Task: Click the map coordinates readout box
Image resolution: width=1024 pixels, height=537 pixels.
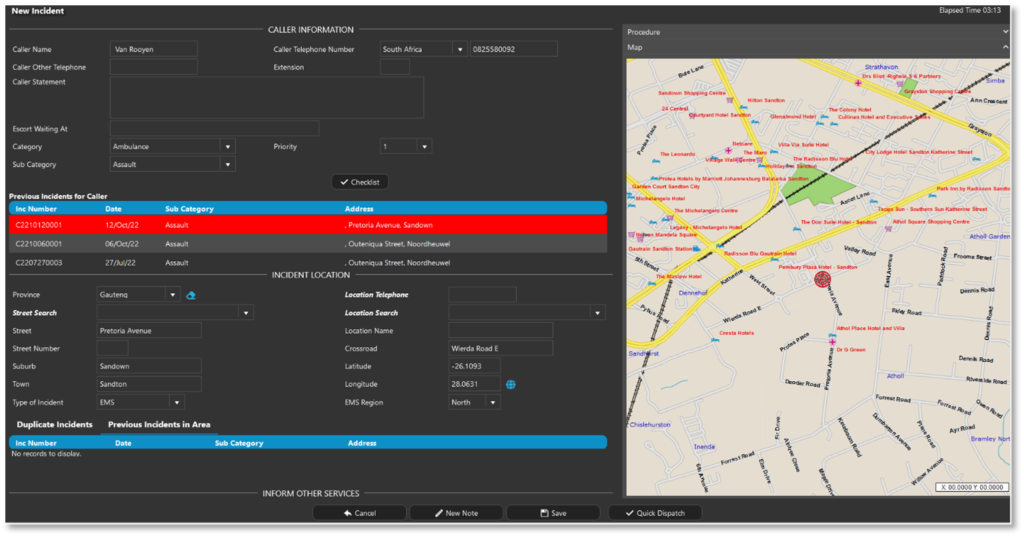Action: [x=971, y=487]
